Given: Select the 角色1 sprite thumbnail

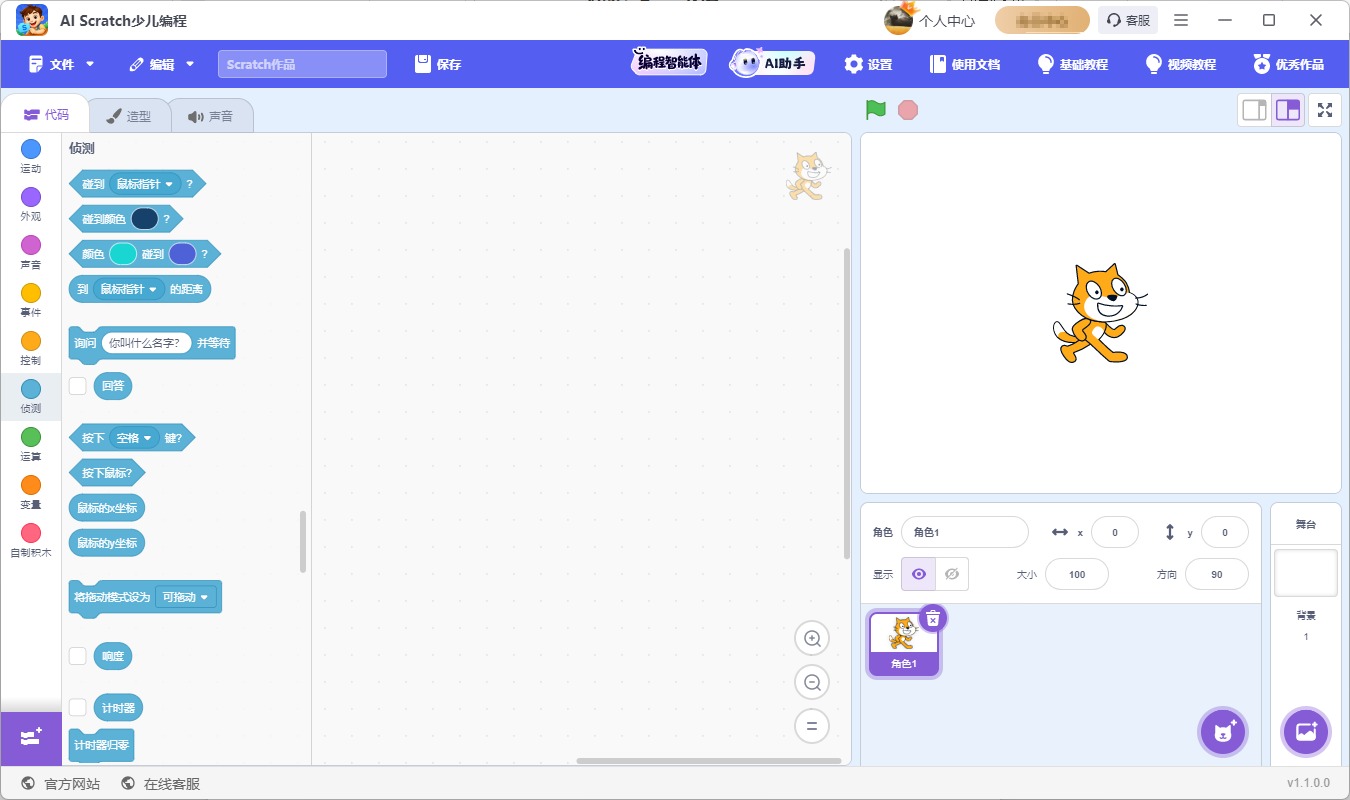Looking at the screenshot, I should pos(903,643).
